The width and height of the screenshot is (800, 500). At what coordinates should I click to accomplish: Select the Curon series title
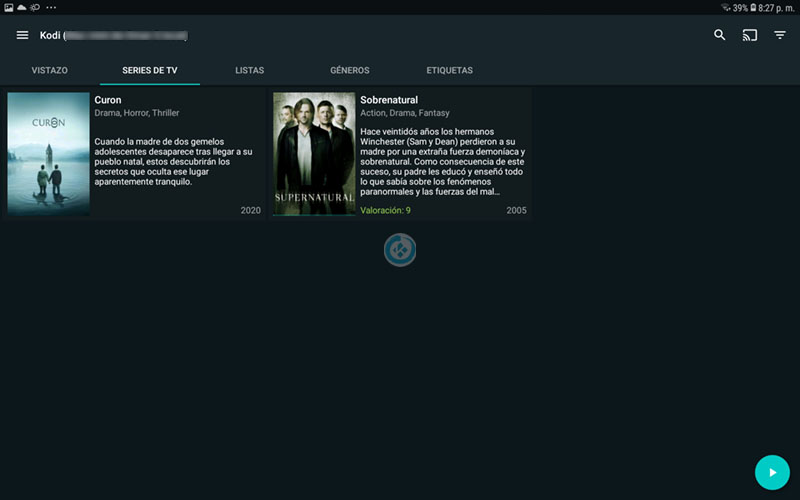coord(108,100)
